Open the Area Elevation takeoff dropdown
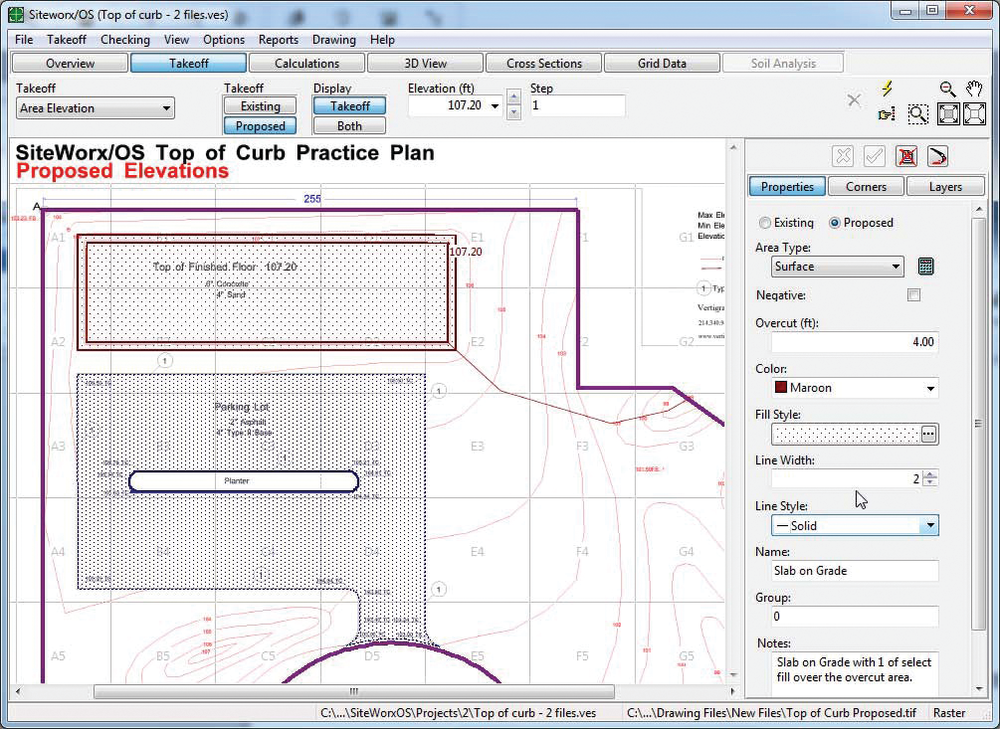 [95, 108]
